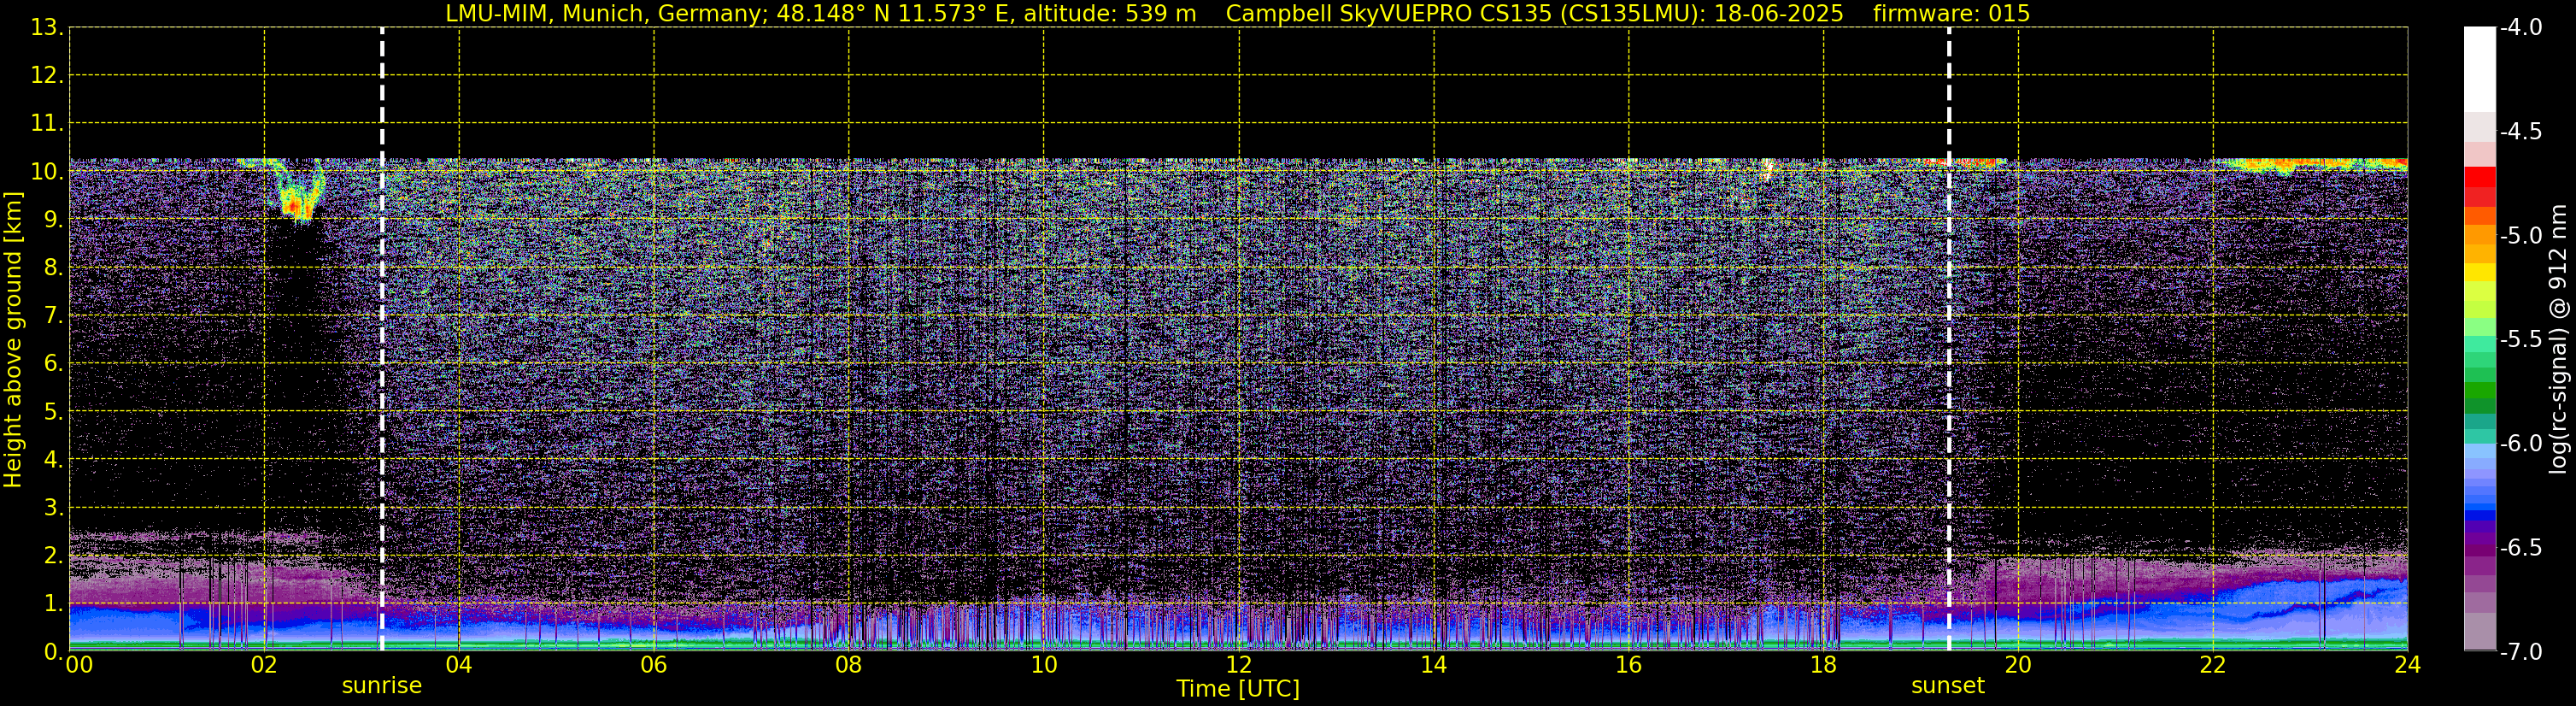Screen dimensions: 2576x706
Task: Click the 'sunrise' label below the axis
Action: [x=382, y=686]
